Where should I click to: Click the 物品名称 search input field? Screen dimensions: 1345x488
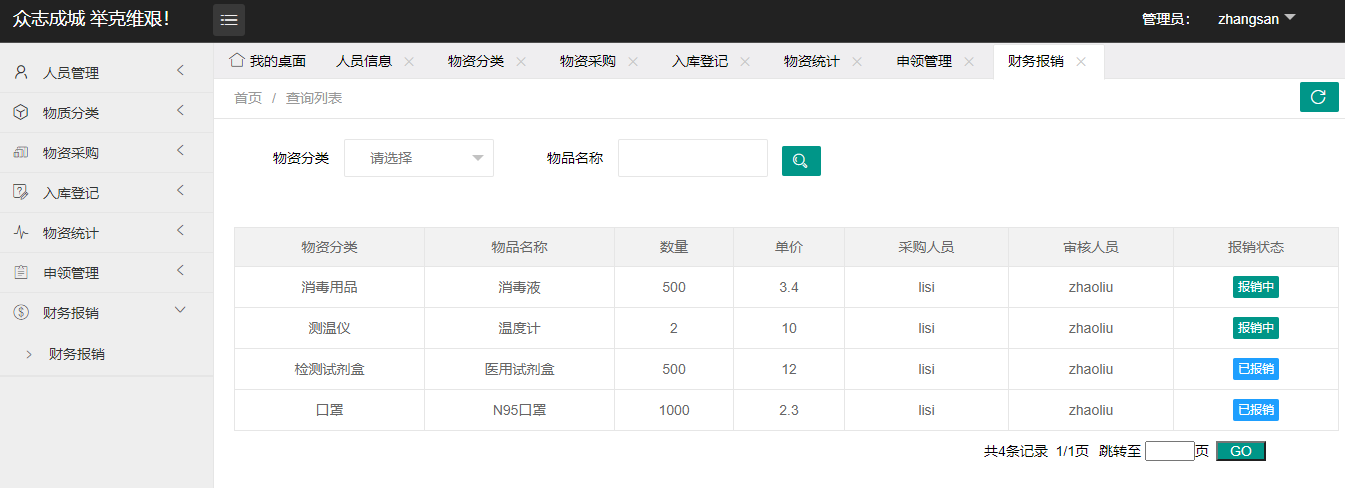pyautogui.click(x=692, y=158)
